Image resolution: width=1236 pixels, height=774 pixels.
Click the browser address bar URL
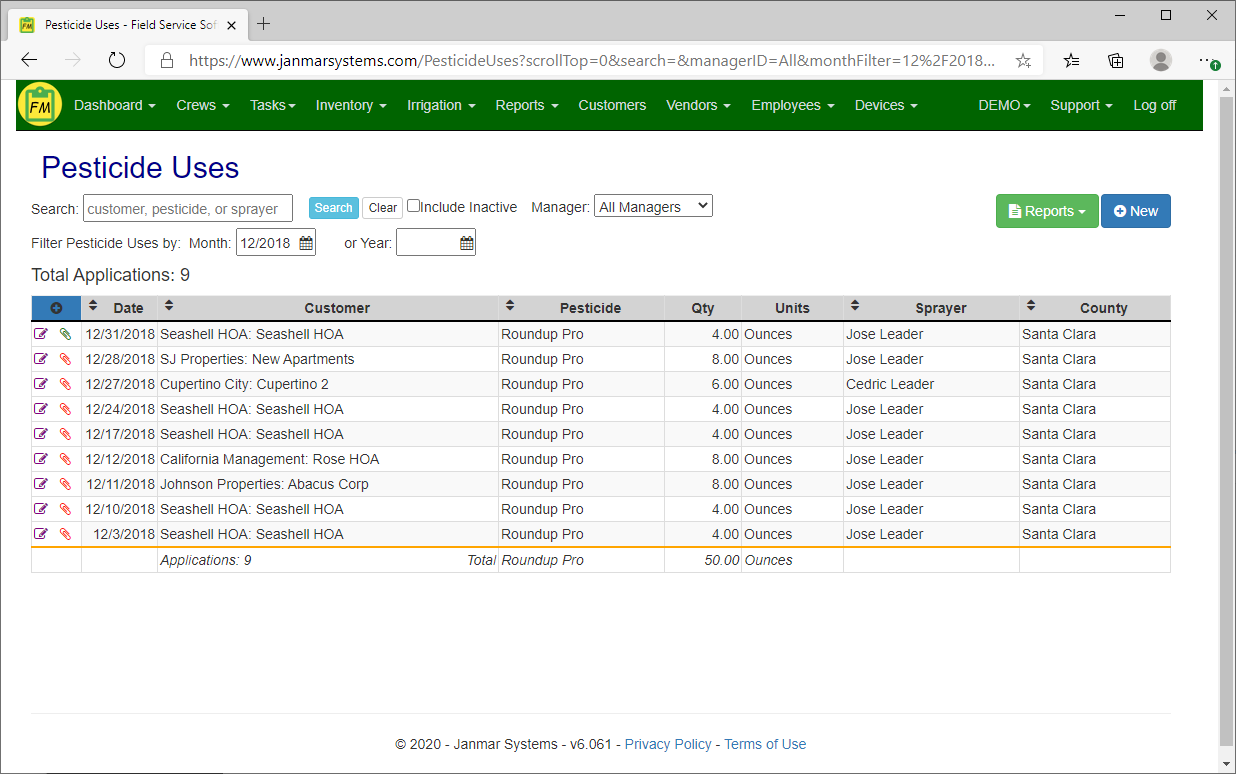click(x=592, y=60)
